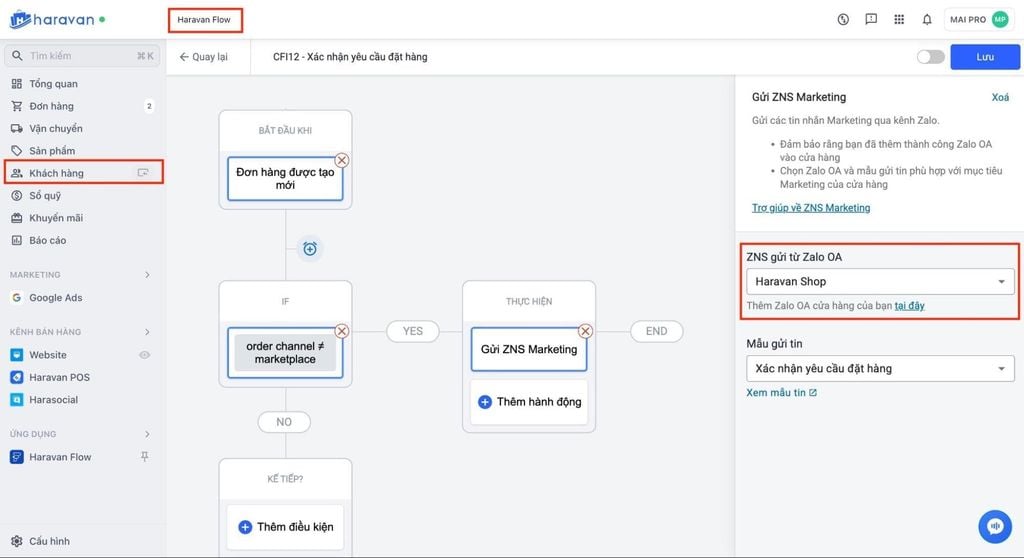
Task: Open the notifications bell
Action: (x=927, y=19)
